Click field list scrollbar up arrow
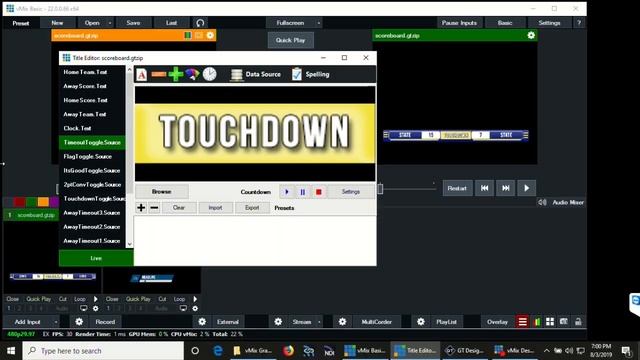 (130, 70)
